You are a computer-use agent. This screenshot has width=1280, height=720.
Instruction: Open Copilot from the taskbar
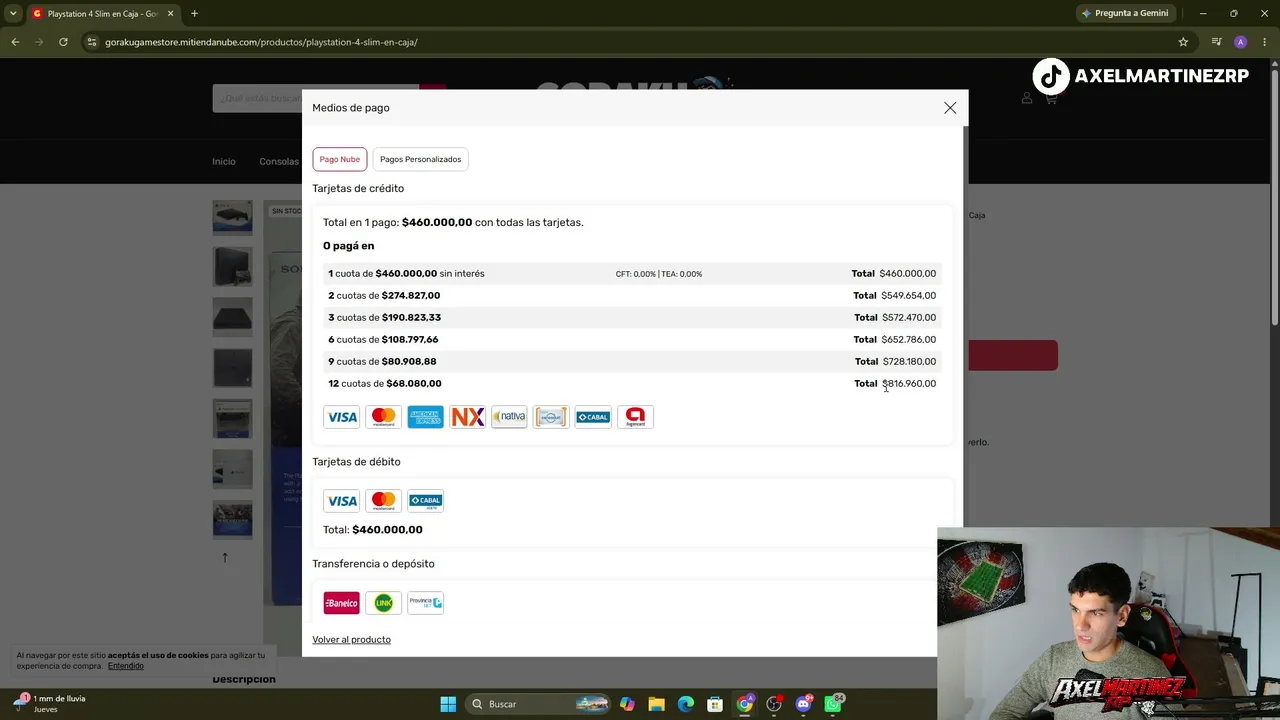click(627, 704)
